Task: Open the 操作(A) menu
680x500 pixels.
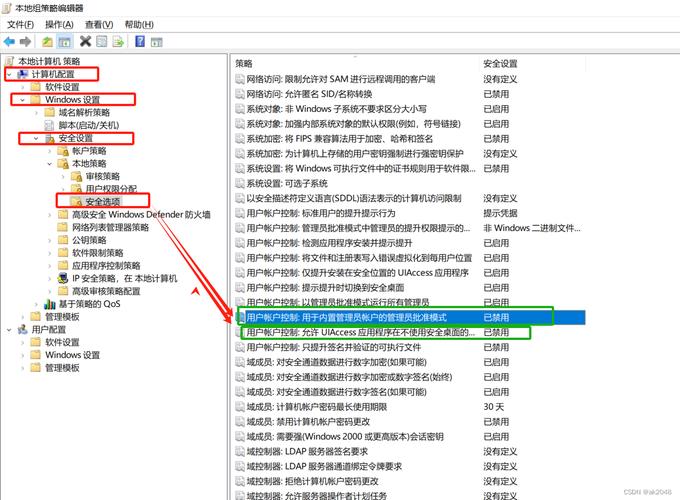Action: (59, 25)
